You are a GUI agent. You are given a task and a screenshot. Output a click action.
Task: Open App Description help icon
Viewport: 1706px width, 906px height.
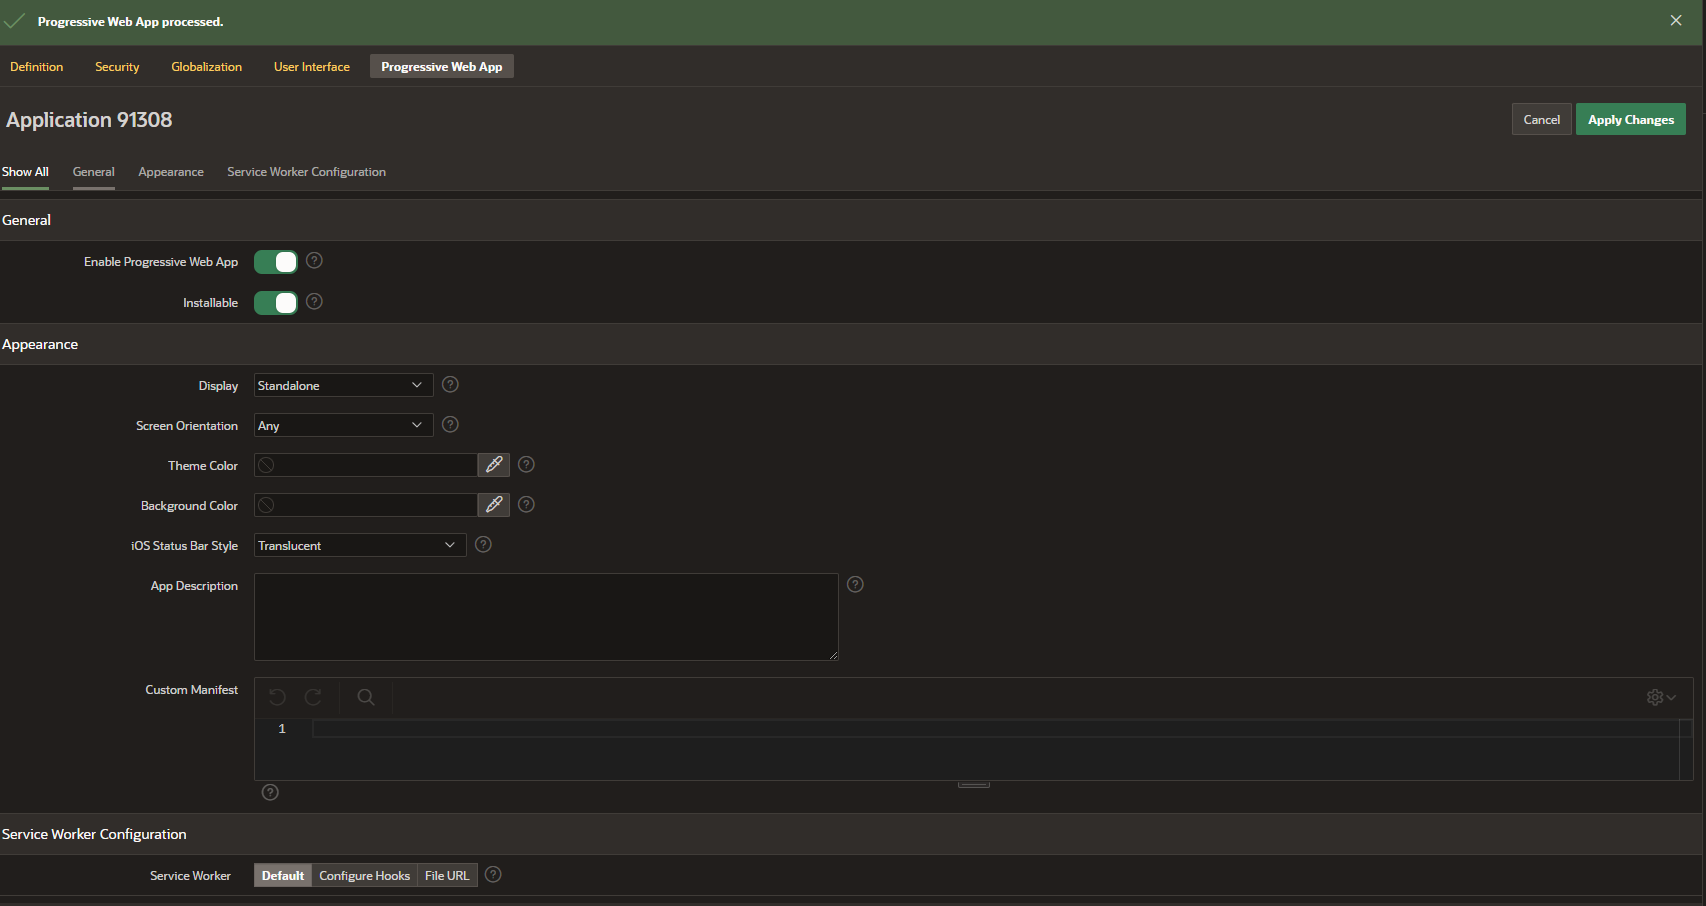click(855, 585)
